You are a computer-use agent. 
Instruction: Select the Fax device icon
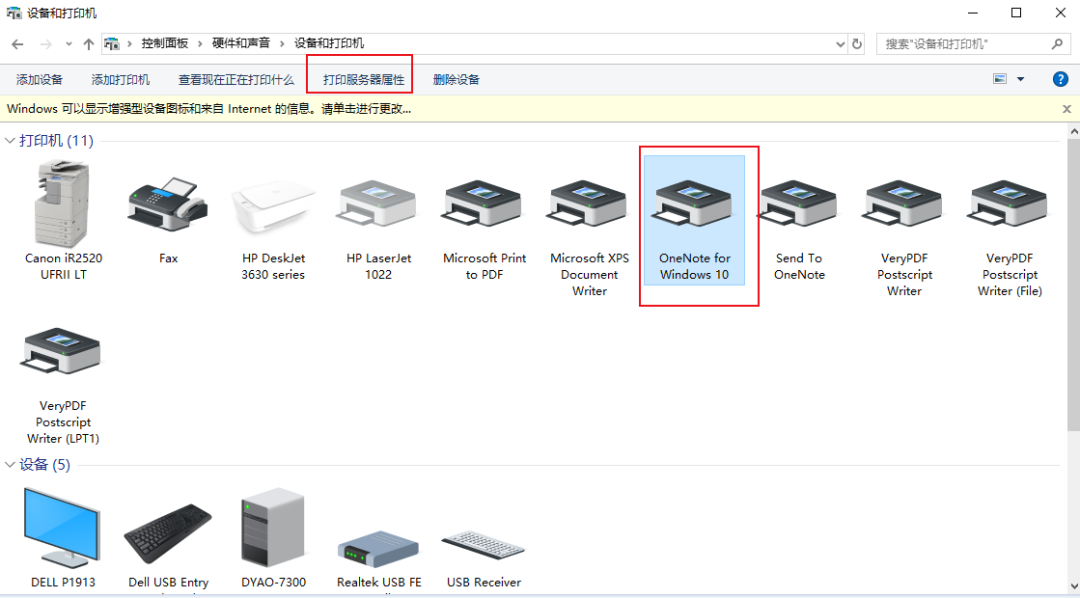(x=168, y=205)
